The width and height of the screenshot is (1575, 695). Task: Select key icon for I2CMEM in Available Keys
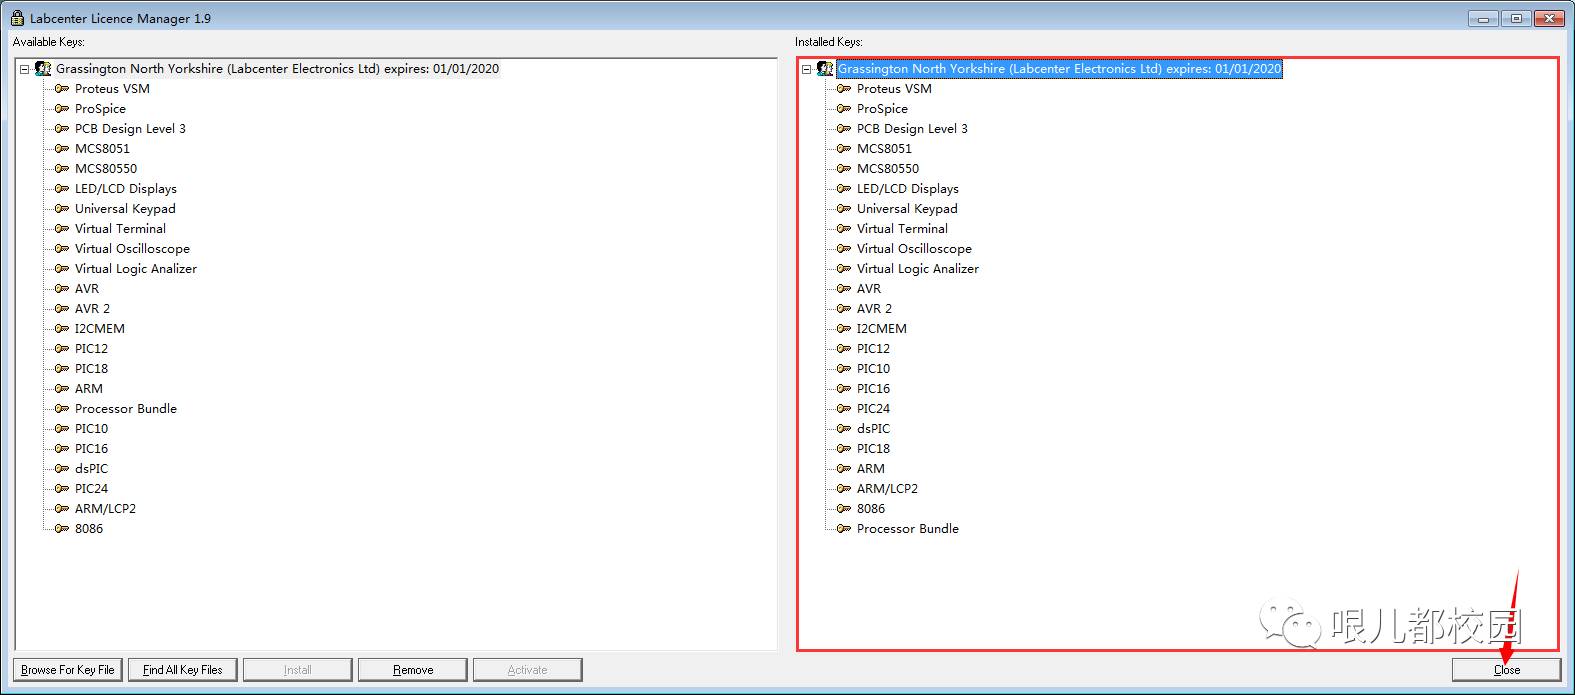(62, 329)
